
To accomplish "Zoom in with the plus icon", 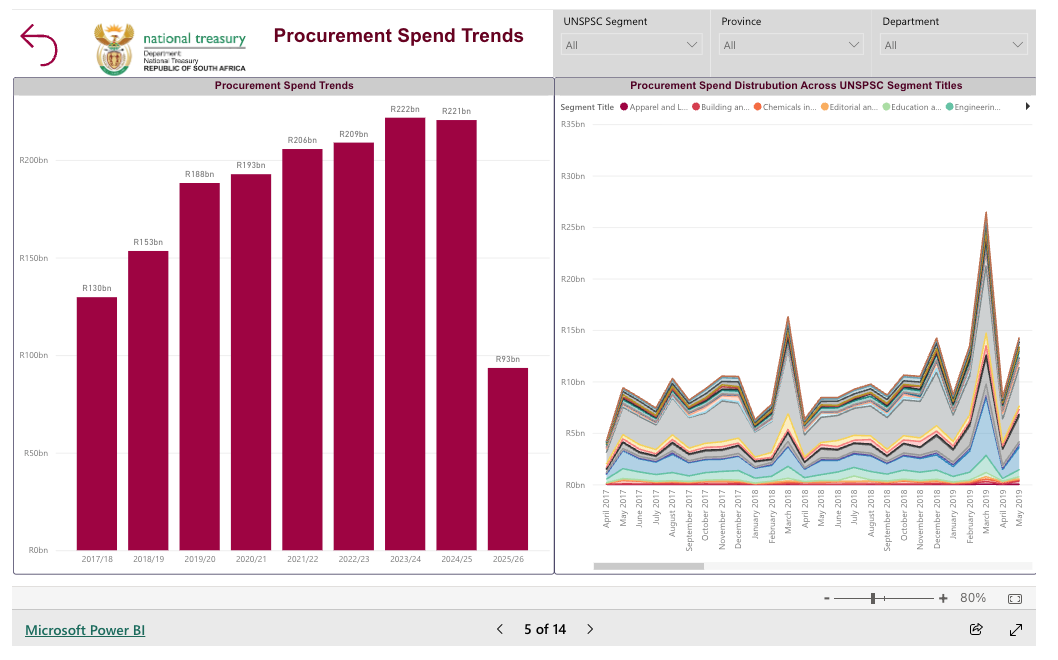I will pos(943,598).
